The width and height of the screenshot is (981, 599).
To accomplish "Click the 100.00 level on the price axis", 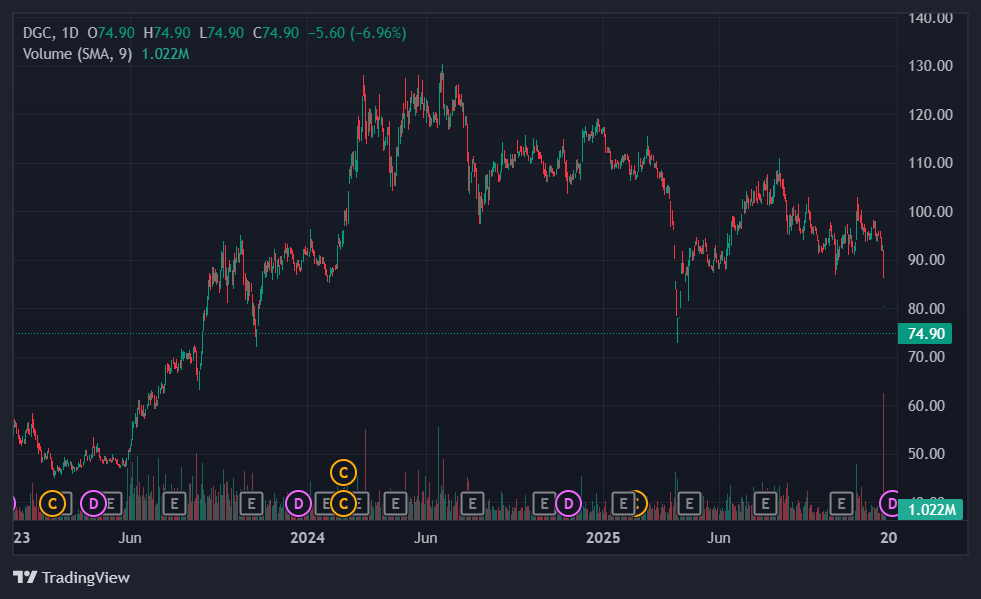I will (x=930, y=212).
